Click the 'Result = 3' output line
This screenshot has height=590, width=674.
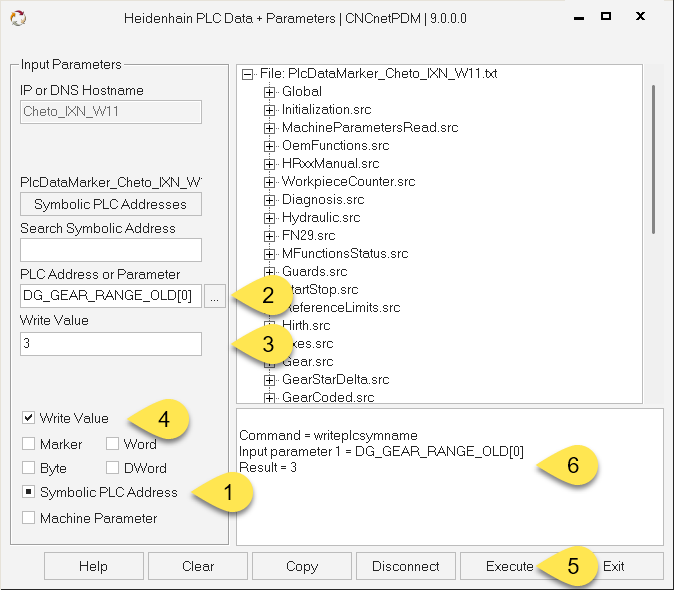[268, 467]
